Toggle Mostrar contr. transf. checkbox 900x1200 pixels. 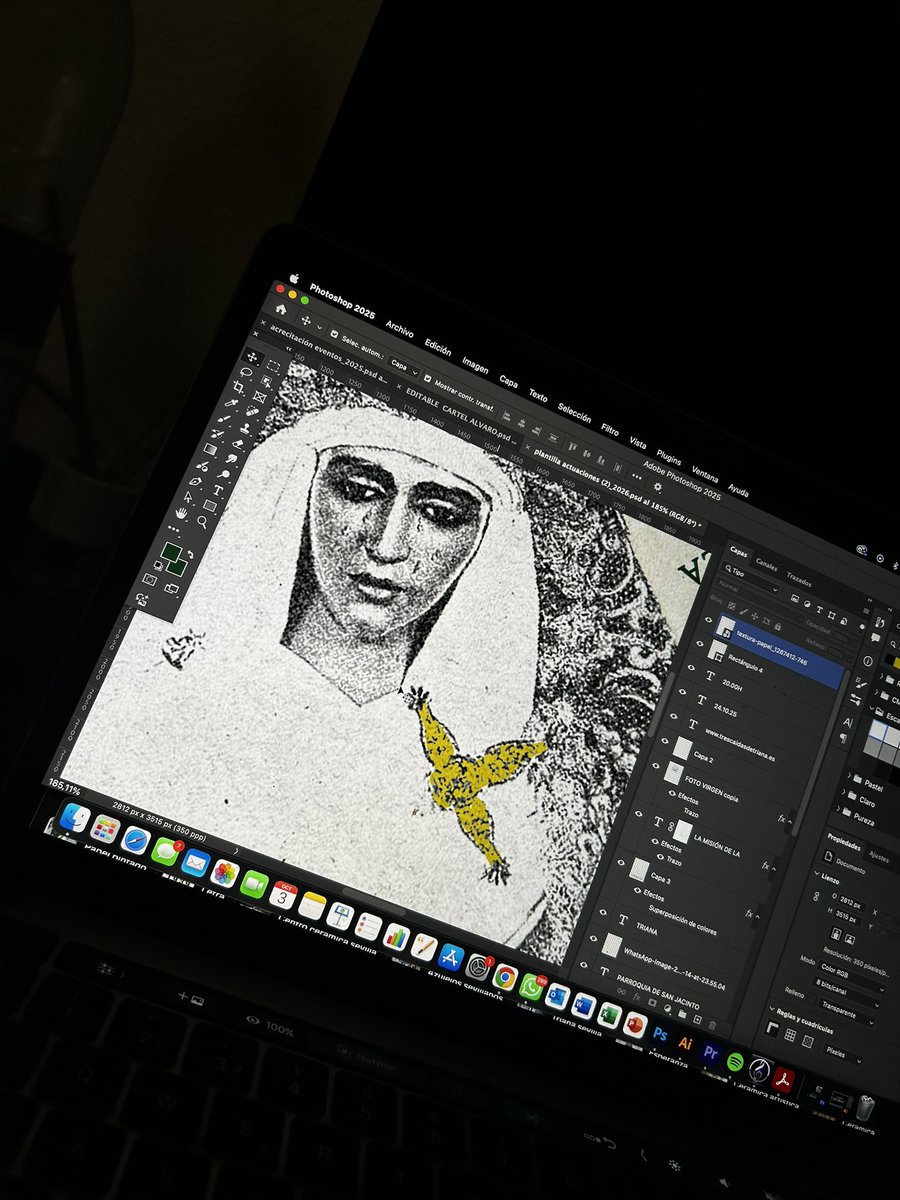tap(427, 379)
